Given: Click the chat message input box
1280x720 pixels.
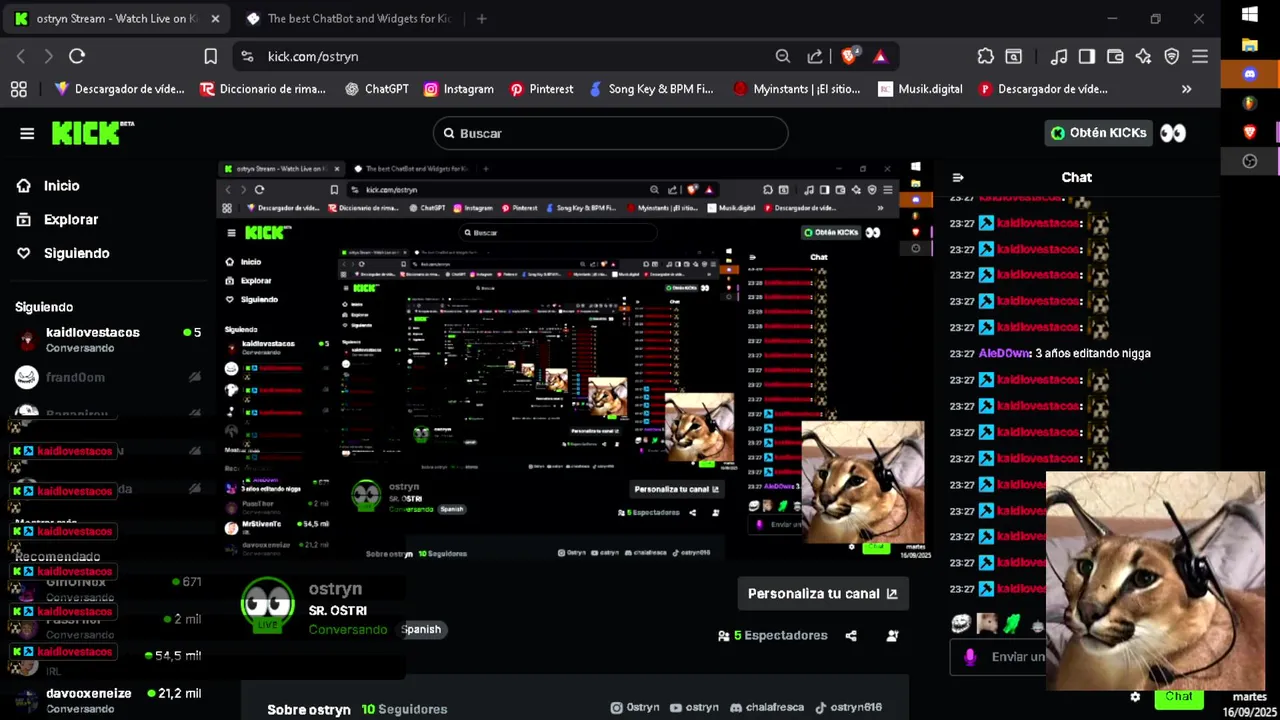Looking at the screenshot, I should click(x=1000, y=657).
